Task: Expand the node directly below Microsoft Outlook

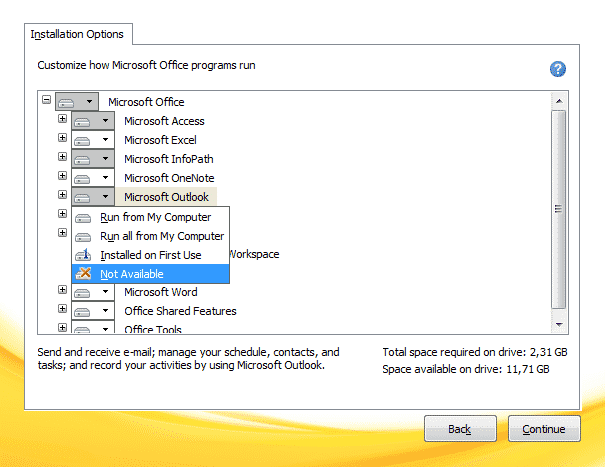Action: 63,213
